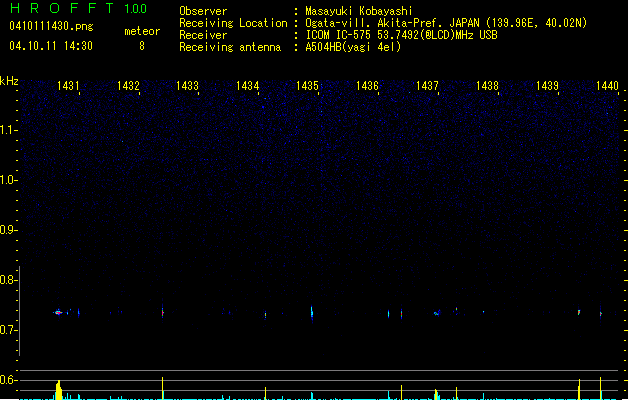Select the Ogata-vill. Akita-Pref. JAPAN location text
629x400 pixels.
pyautogui.click(x=446, y=23)
